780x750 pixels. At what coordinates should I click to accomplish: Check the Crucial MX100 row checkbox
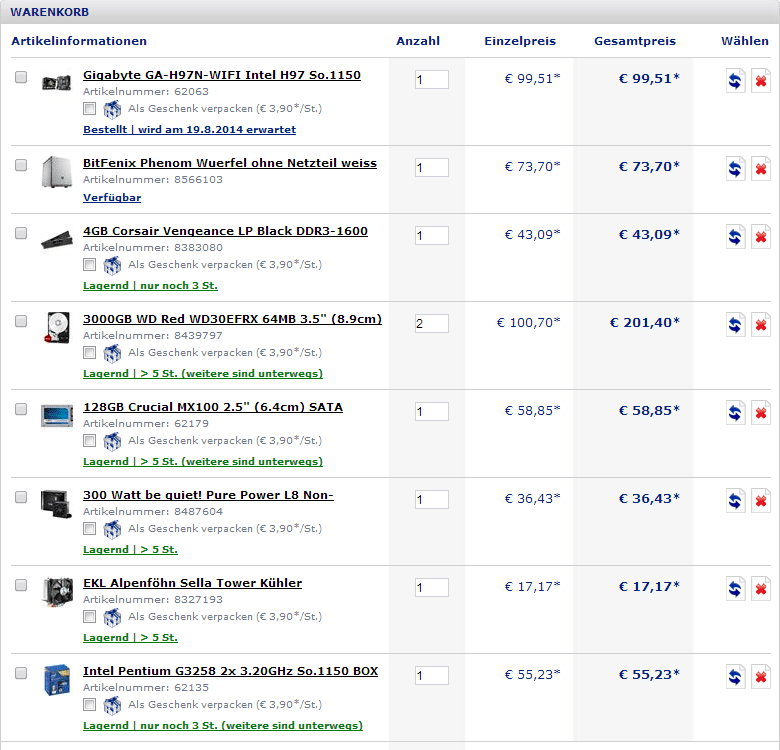pyautogui.click(x=21, y=409)
